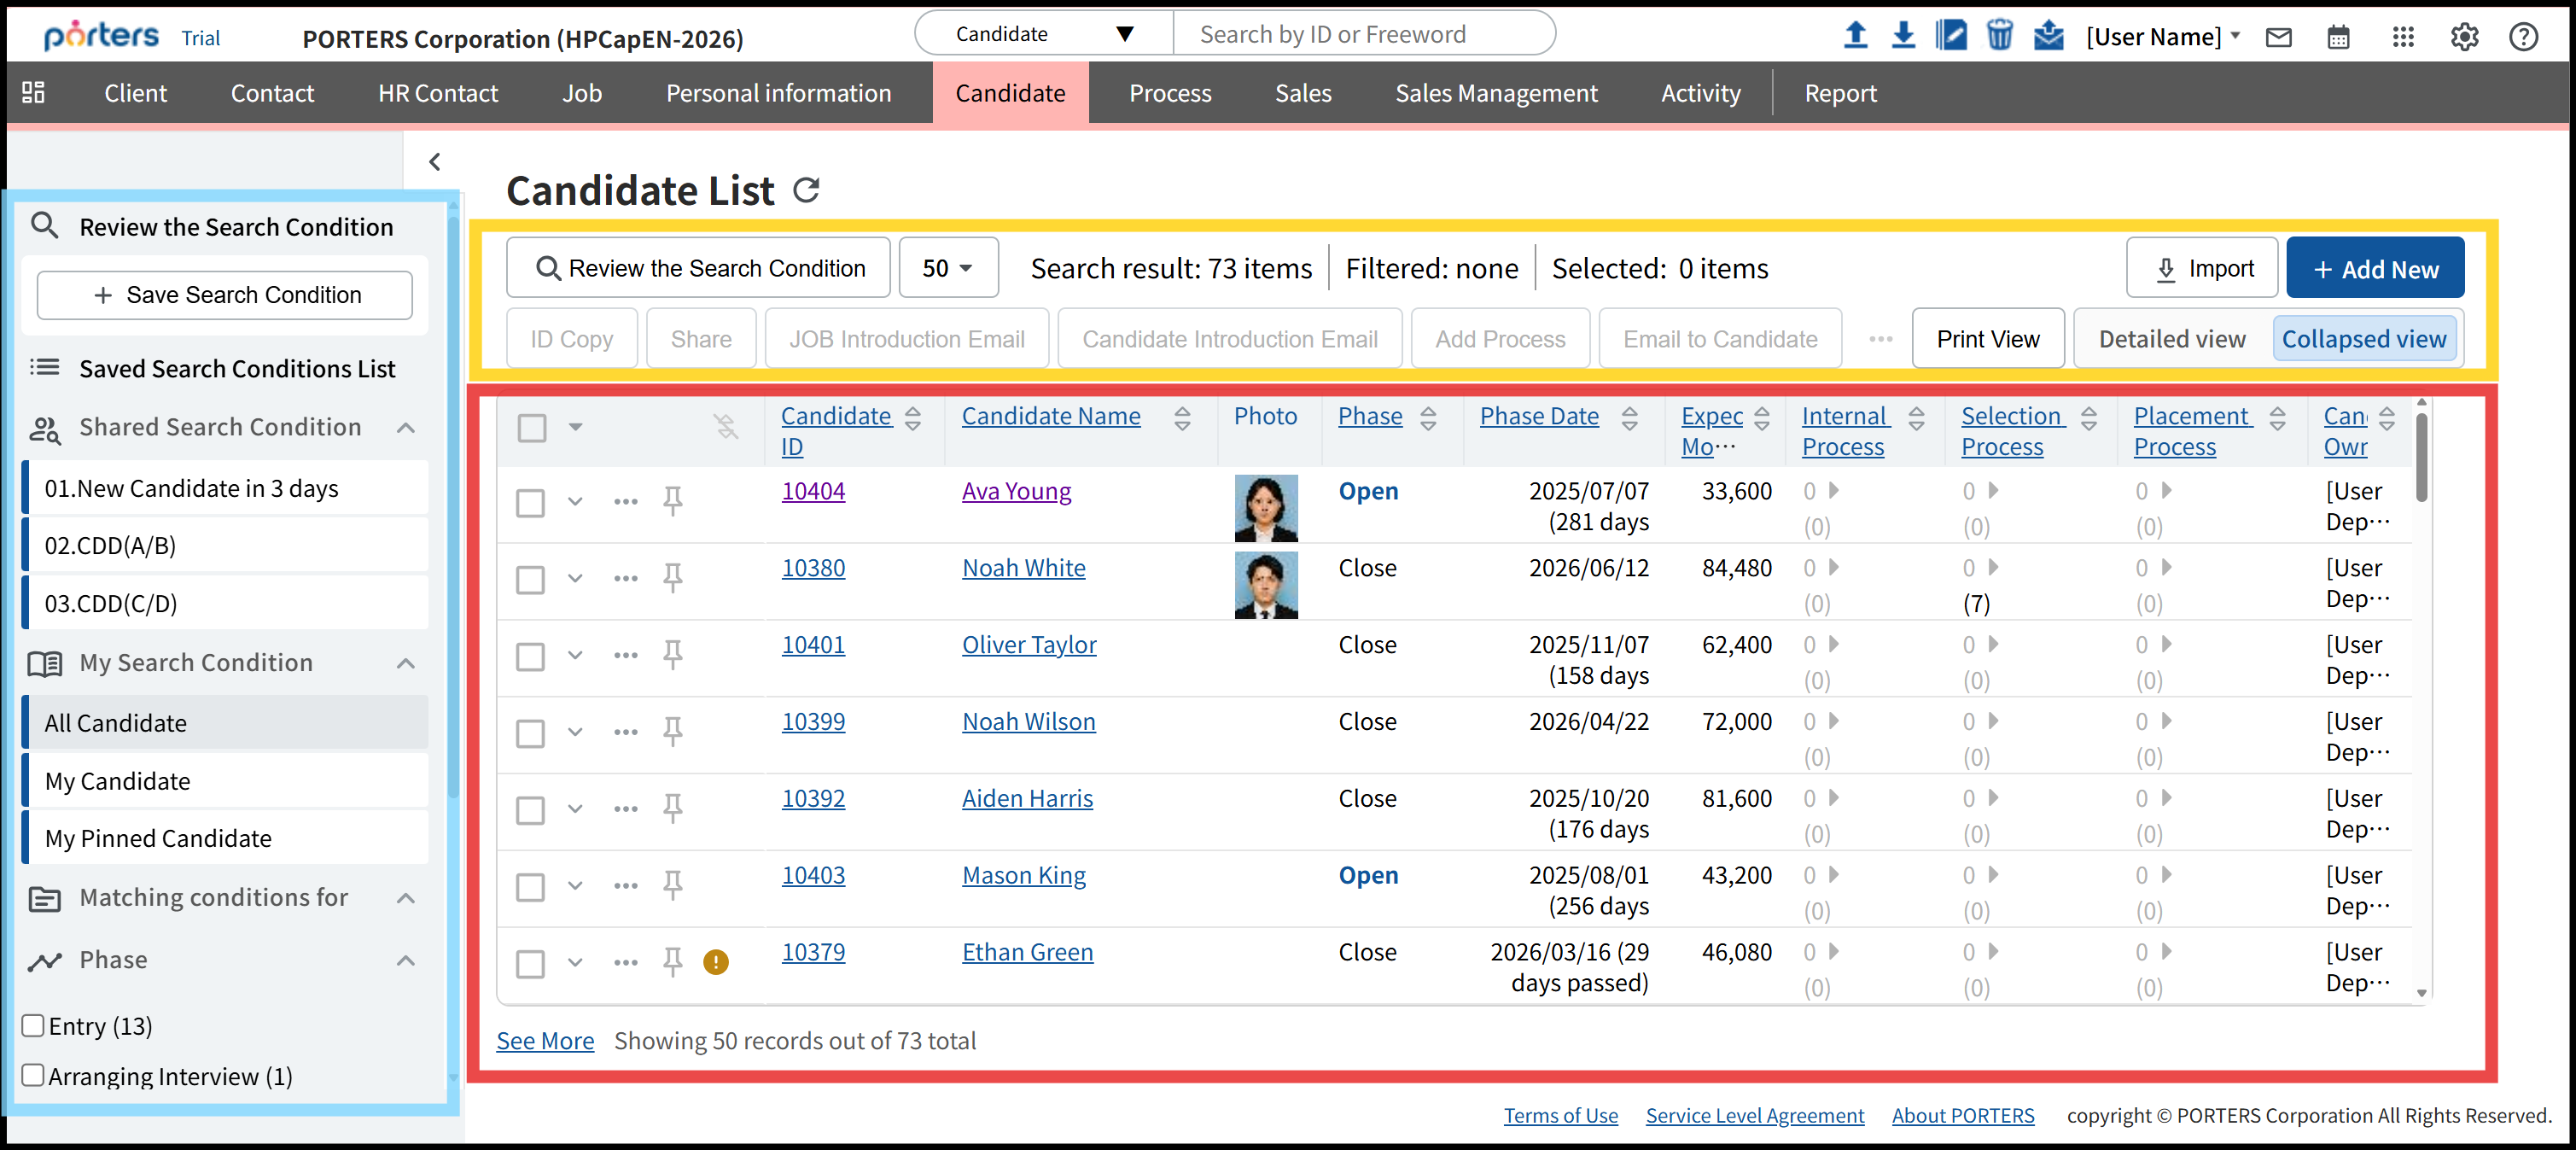
Task: Click the trash bin icon in header
Action: pos(1999,36)
